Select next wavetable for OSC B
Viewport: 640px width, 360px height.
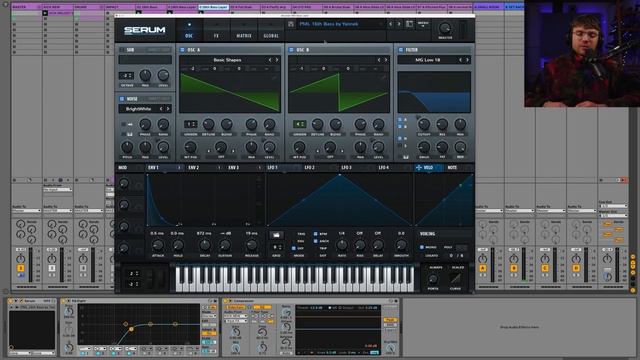386,60
